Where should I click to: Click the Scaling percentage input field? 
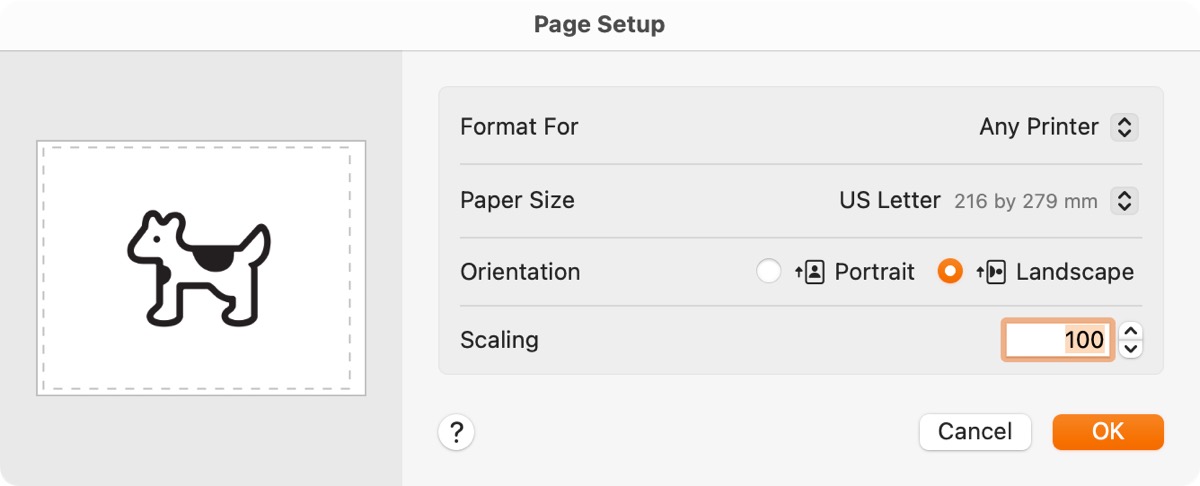1058,340
